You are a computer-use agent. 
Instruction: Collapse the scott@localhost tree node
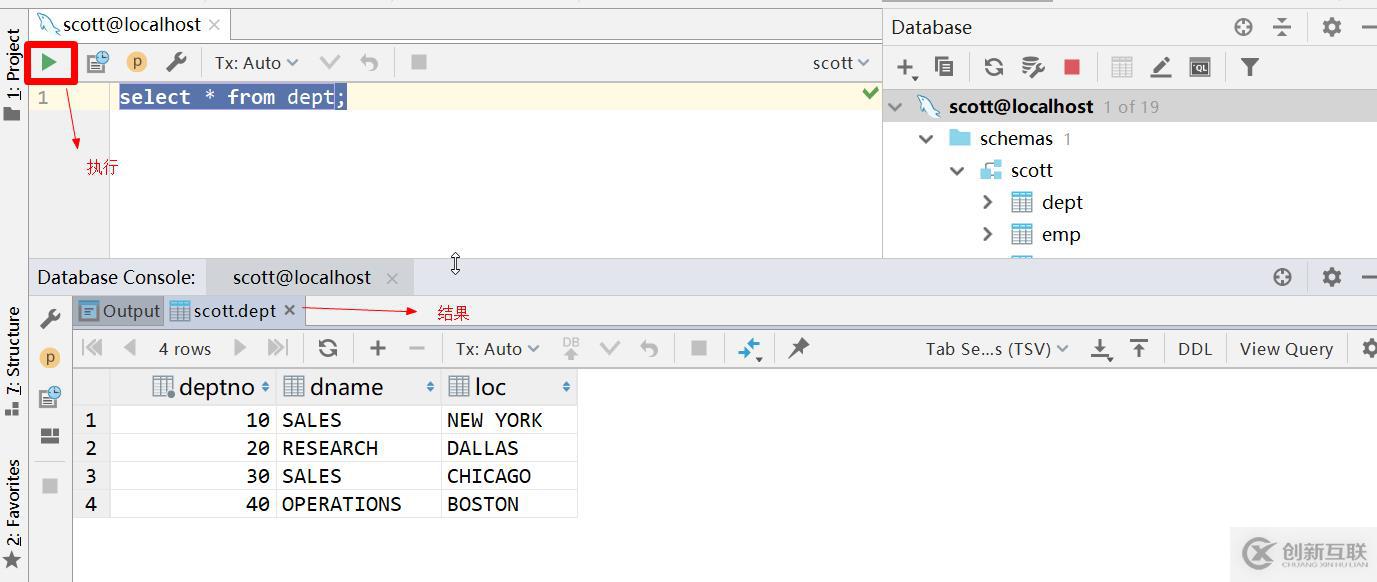(896, 106)
